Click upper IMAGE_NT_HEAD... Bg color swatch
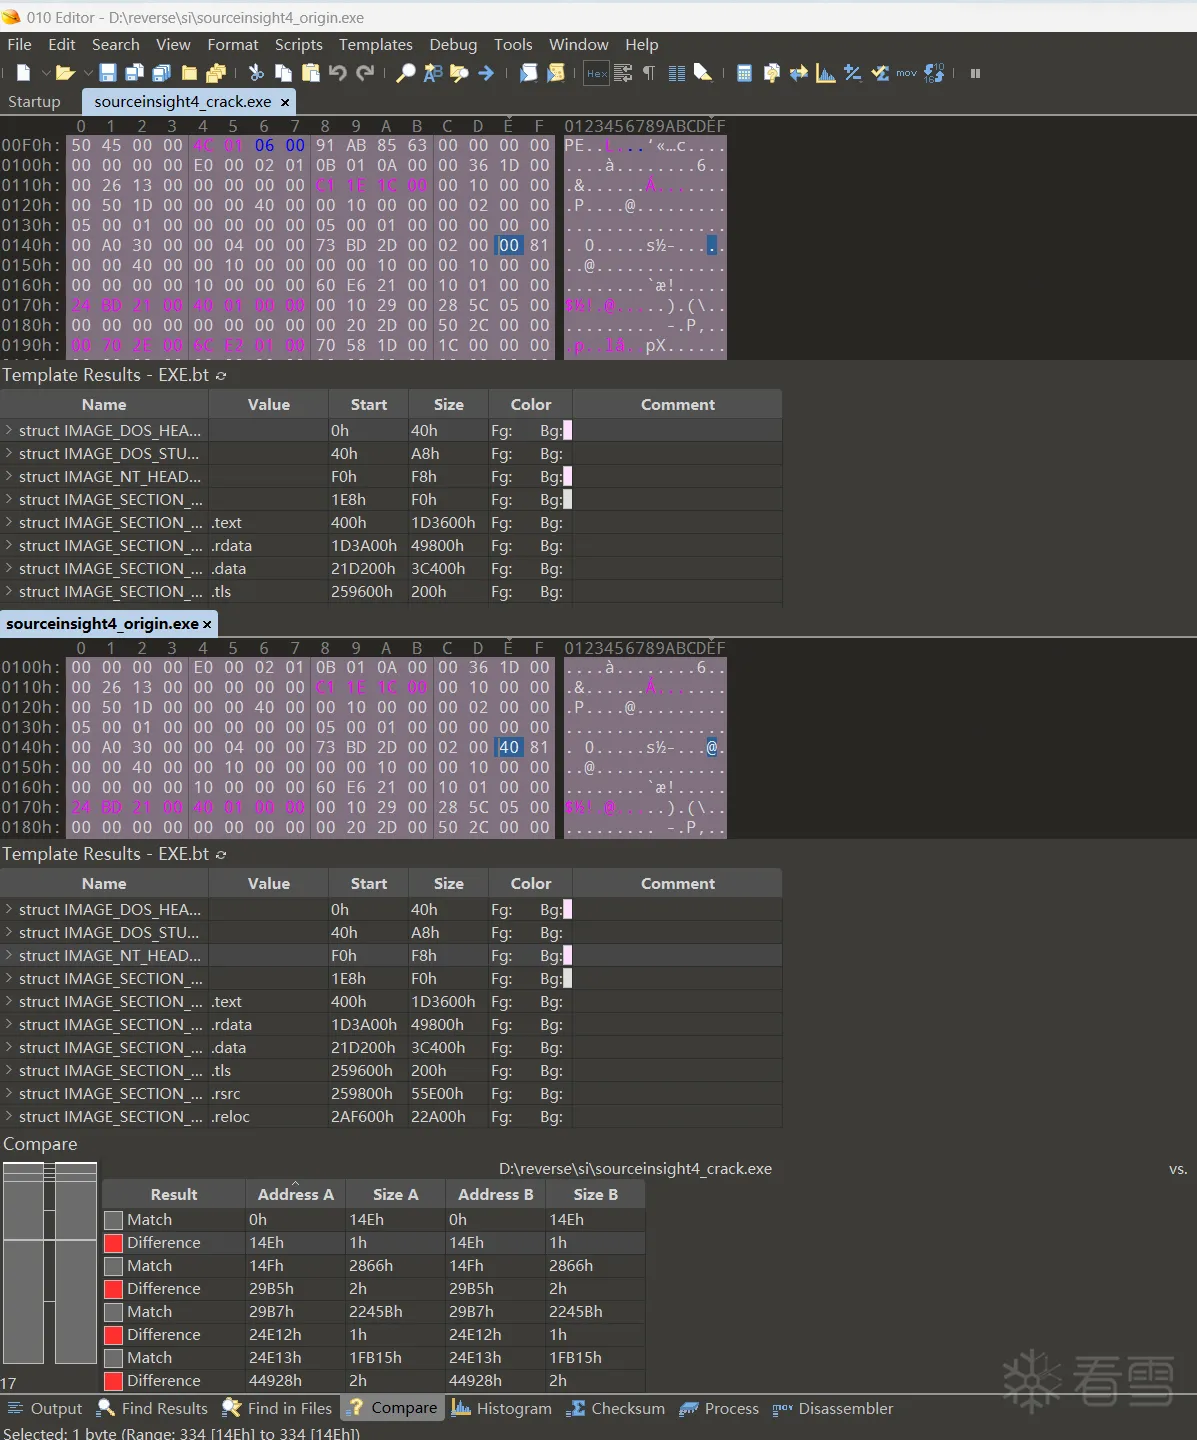The width and height of the screenshot is (1197, 1440). pos(567,476)
